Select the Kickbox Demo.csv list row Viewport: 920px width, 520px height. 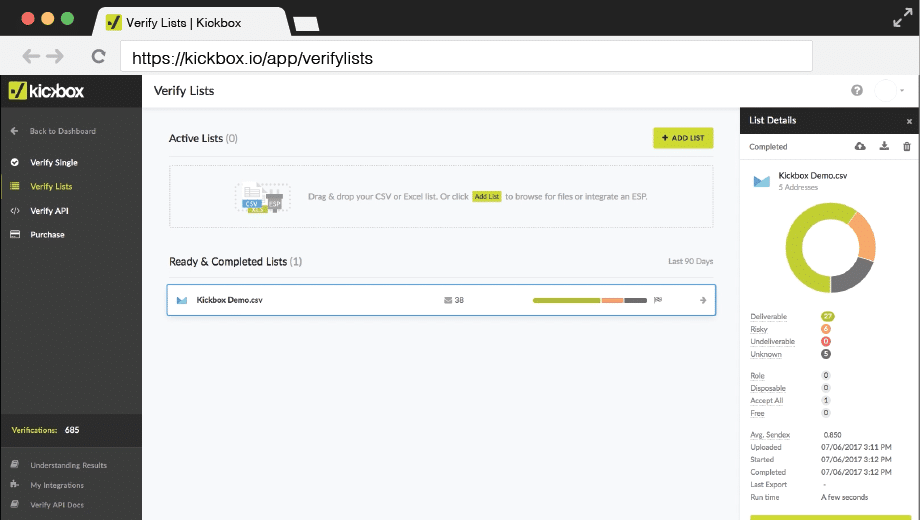coord(441,300)
